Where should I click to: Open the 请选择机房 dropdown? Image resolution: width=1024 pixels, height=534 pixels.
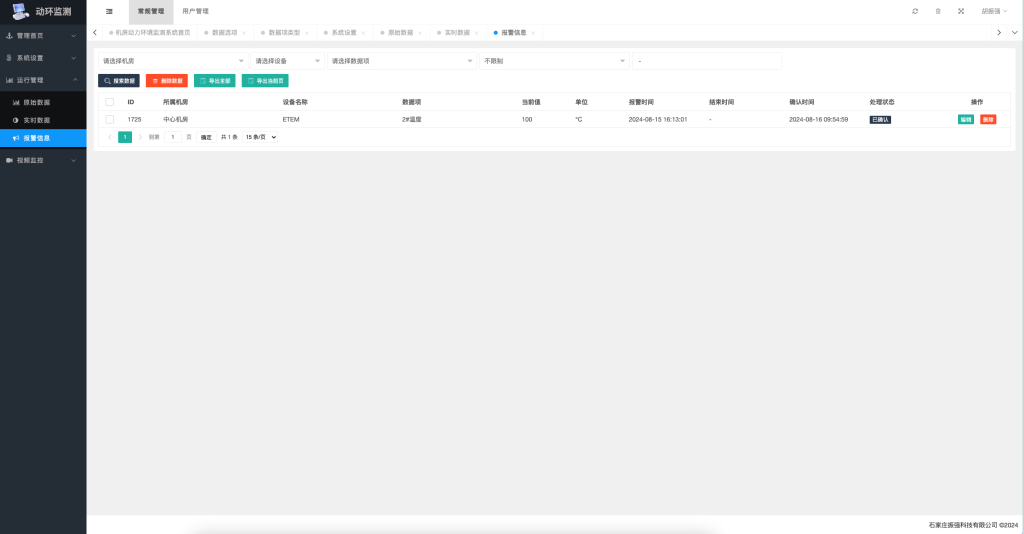click(172, 61)
